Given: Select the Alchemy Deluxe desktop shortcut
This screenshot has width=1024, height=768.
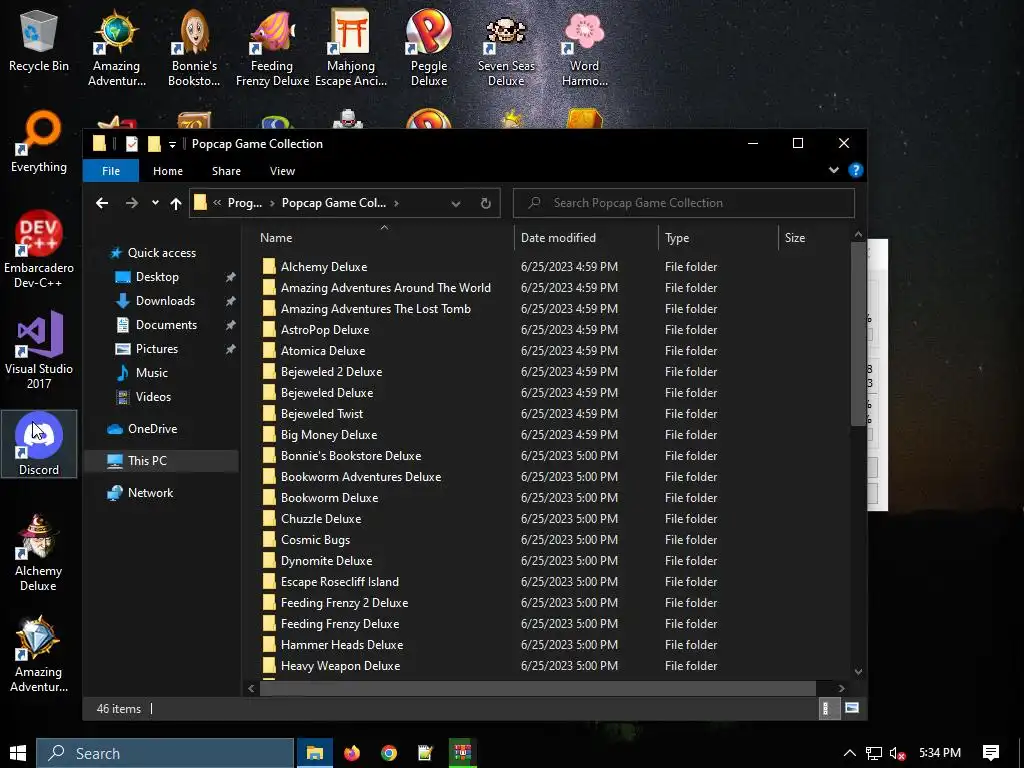Looking at the screenshot, I should tap(39, 553).
